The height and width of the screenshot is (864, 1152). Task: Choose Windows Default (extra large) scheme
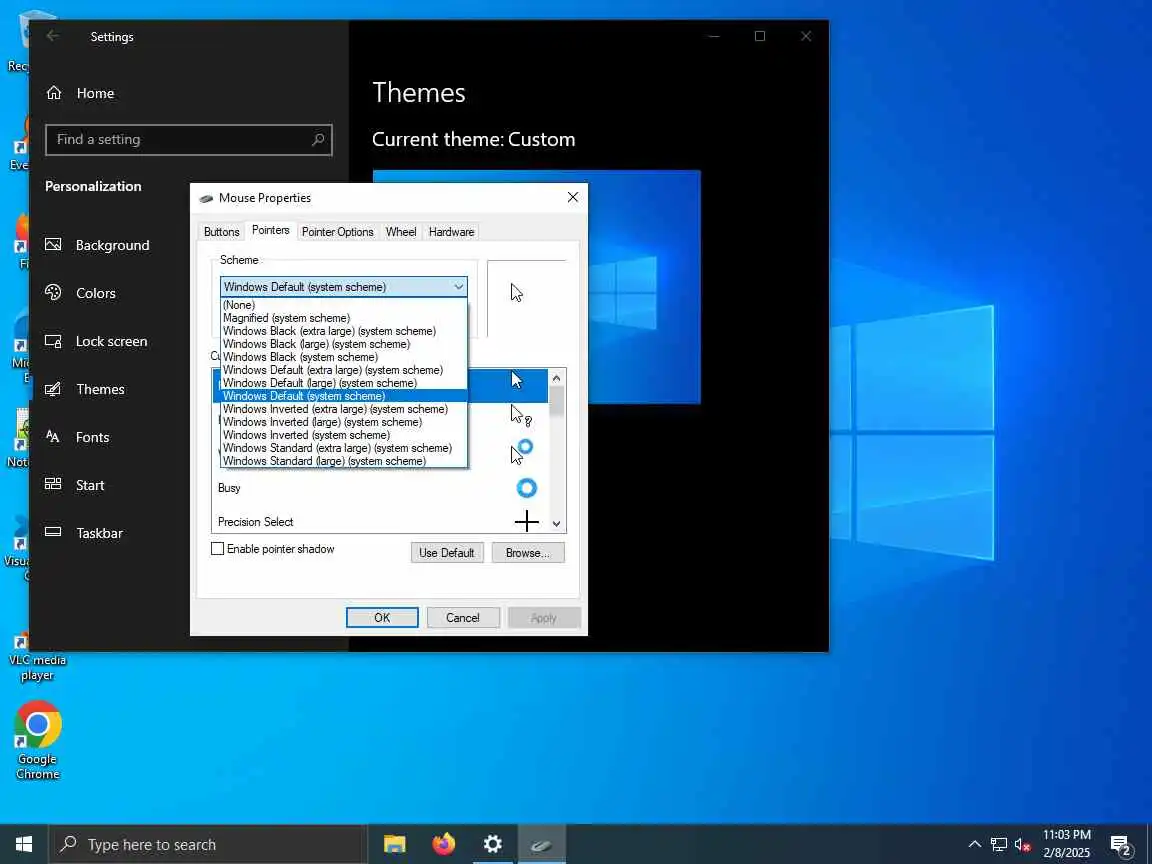[x=344, y=370]
